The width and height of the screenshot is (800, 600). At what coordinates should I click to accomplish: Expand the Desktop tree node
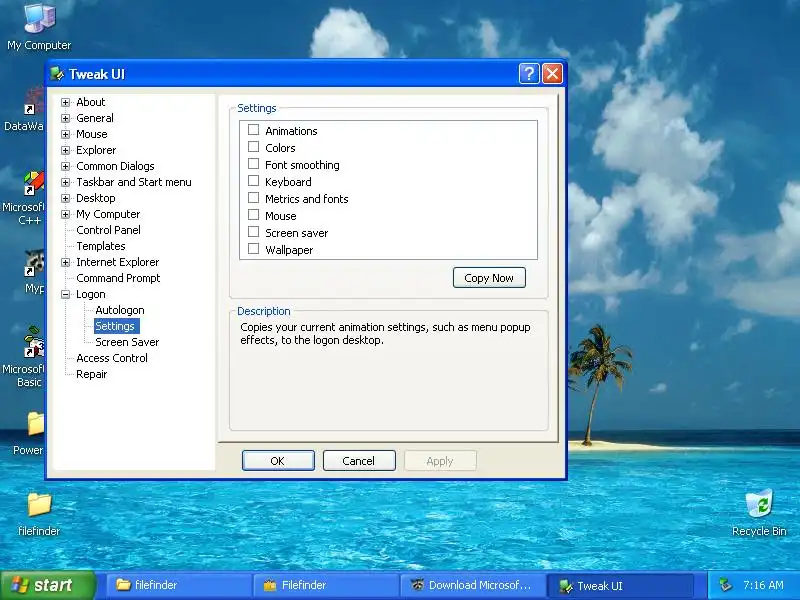click(x=65, y=198)
